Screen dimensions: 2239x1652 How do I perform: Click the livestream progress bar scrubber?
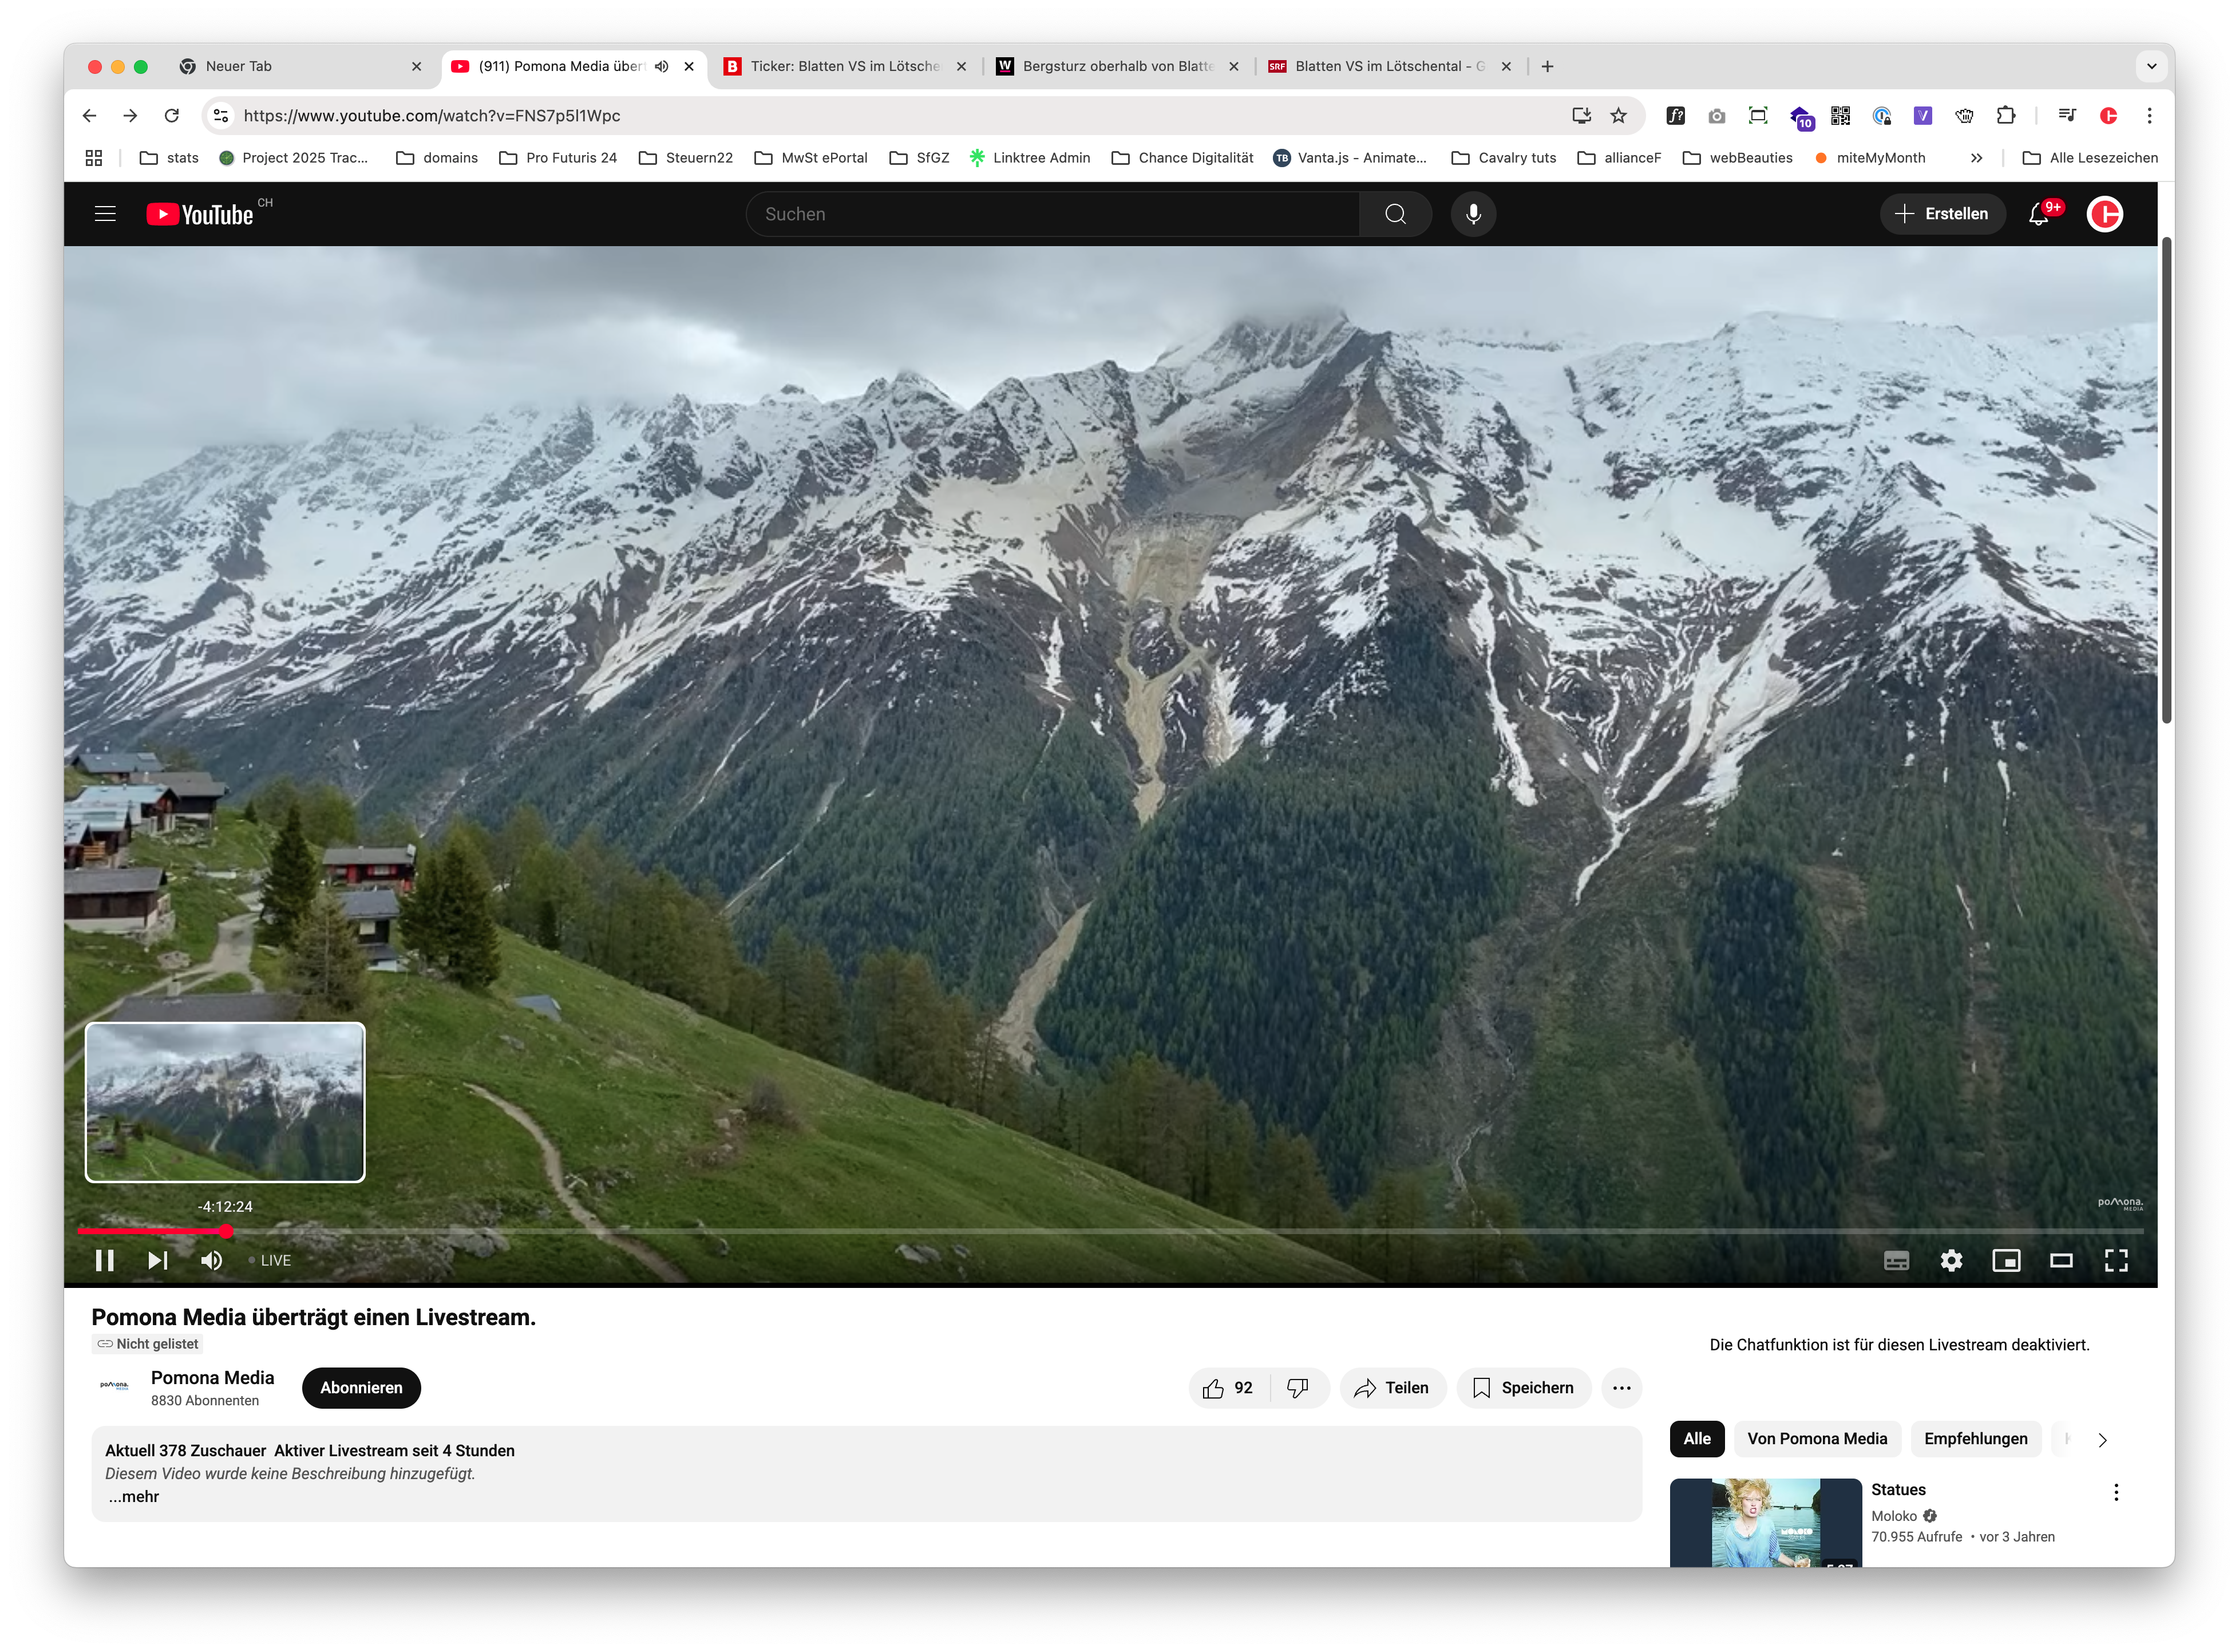pyautogui.click(x=226, y=1231)
